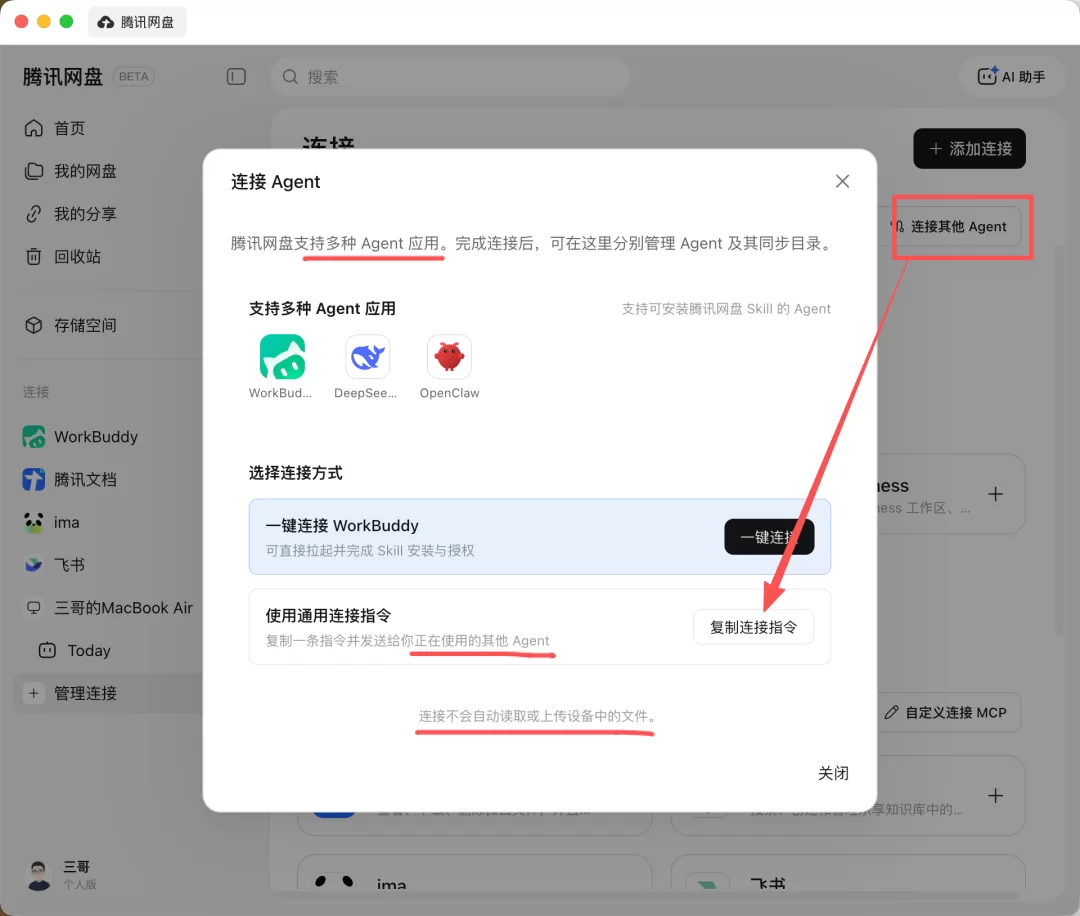Click the yellow macOS minimize button

click(x=43, y=21)
